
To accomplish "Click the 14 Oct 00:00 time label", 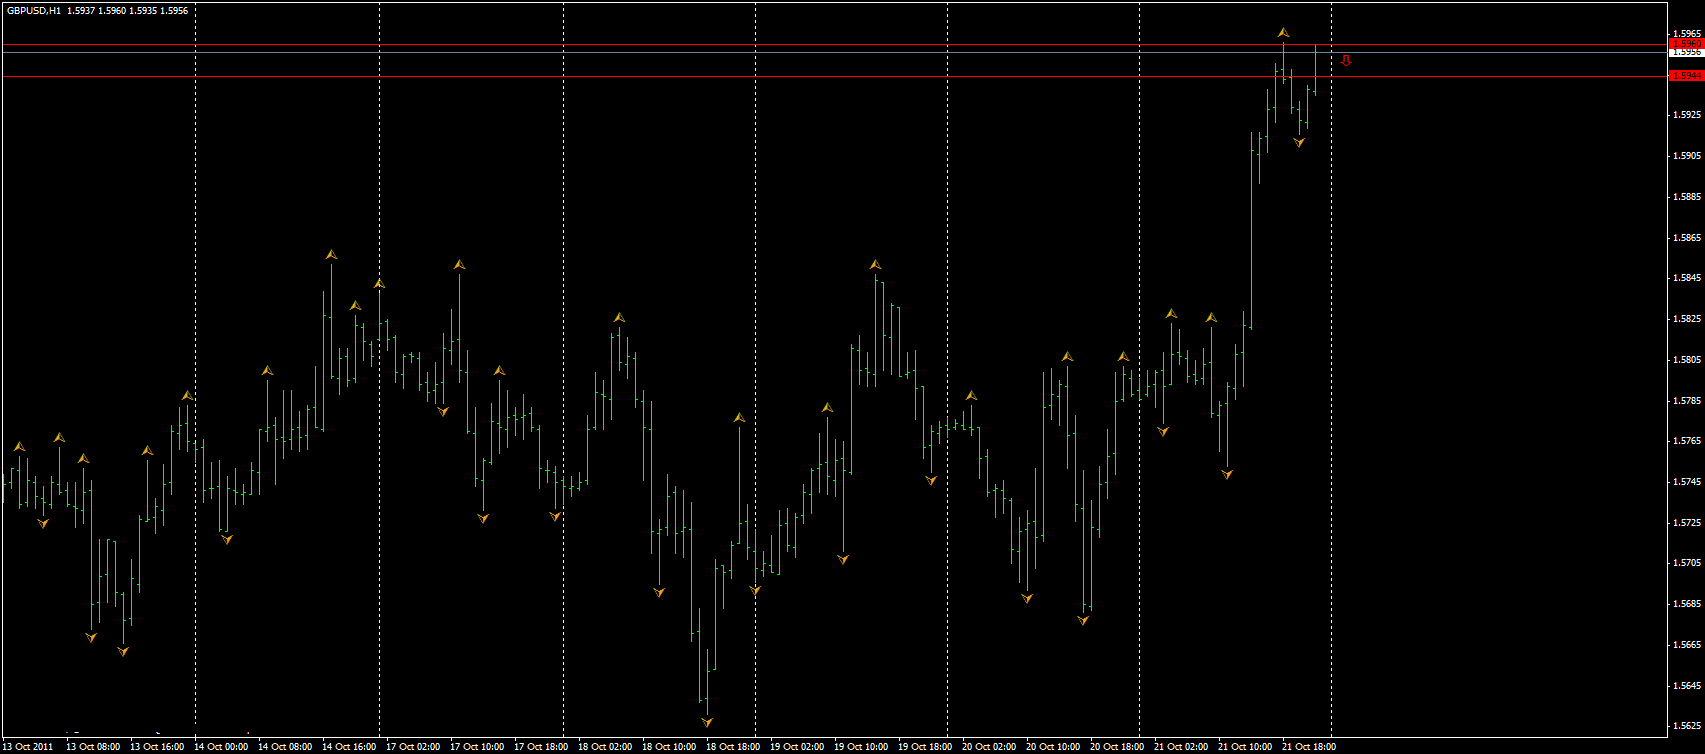I will coord(221,746).
